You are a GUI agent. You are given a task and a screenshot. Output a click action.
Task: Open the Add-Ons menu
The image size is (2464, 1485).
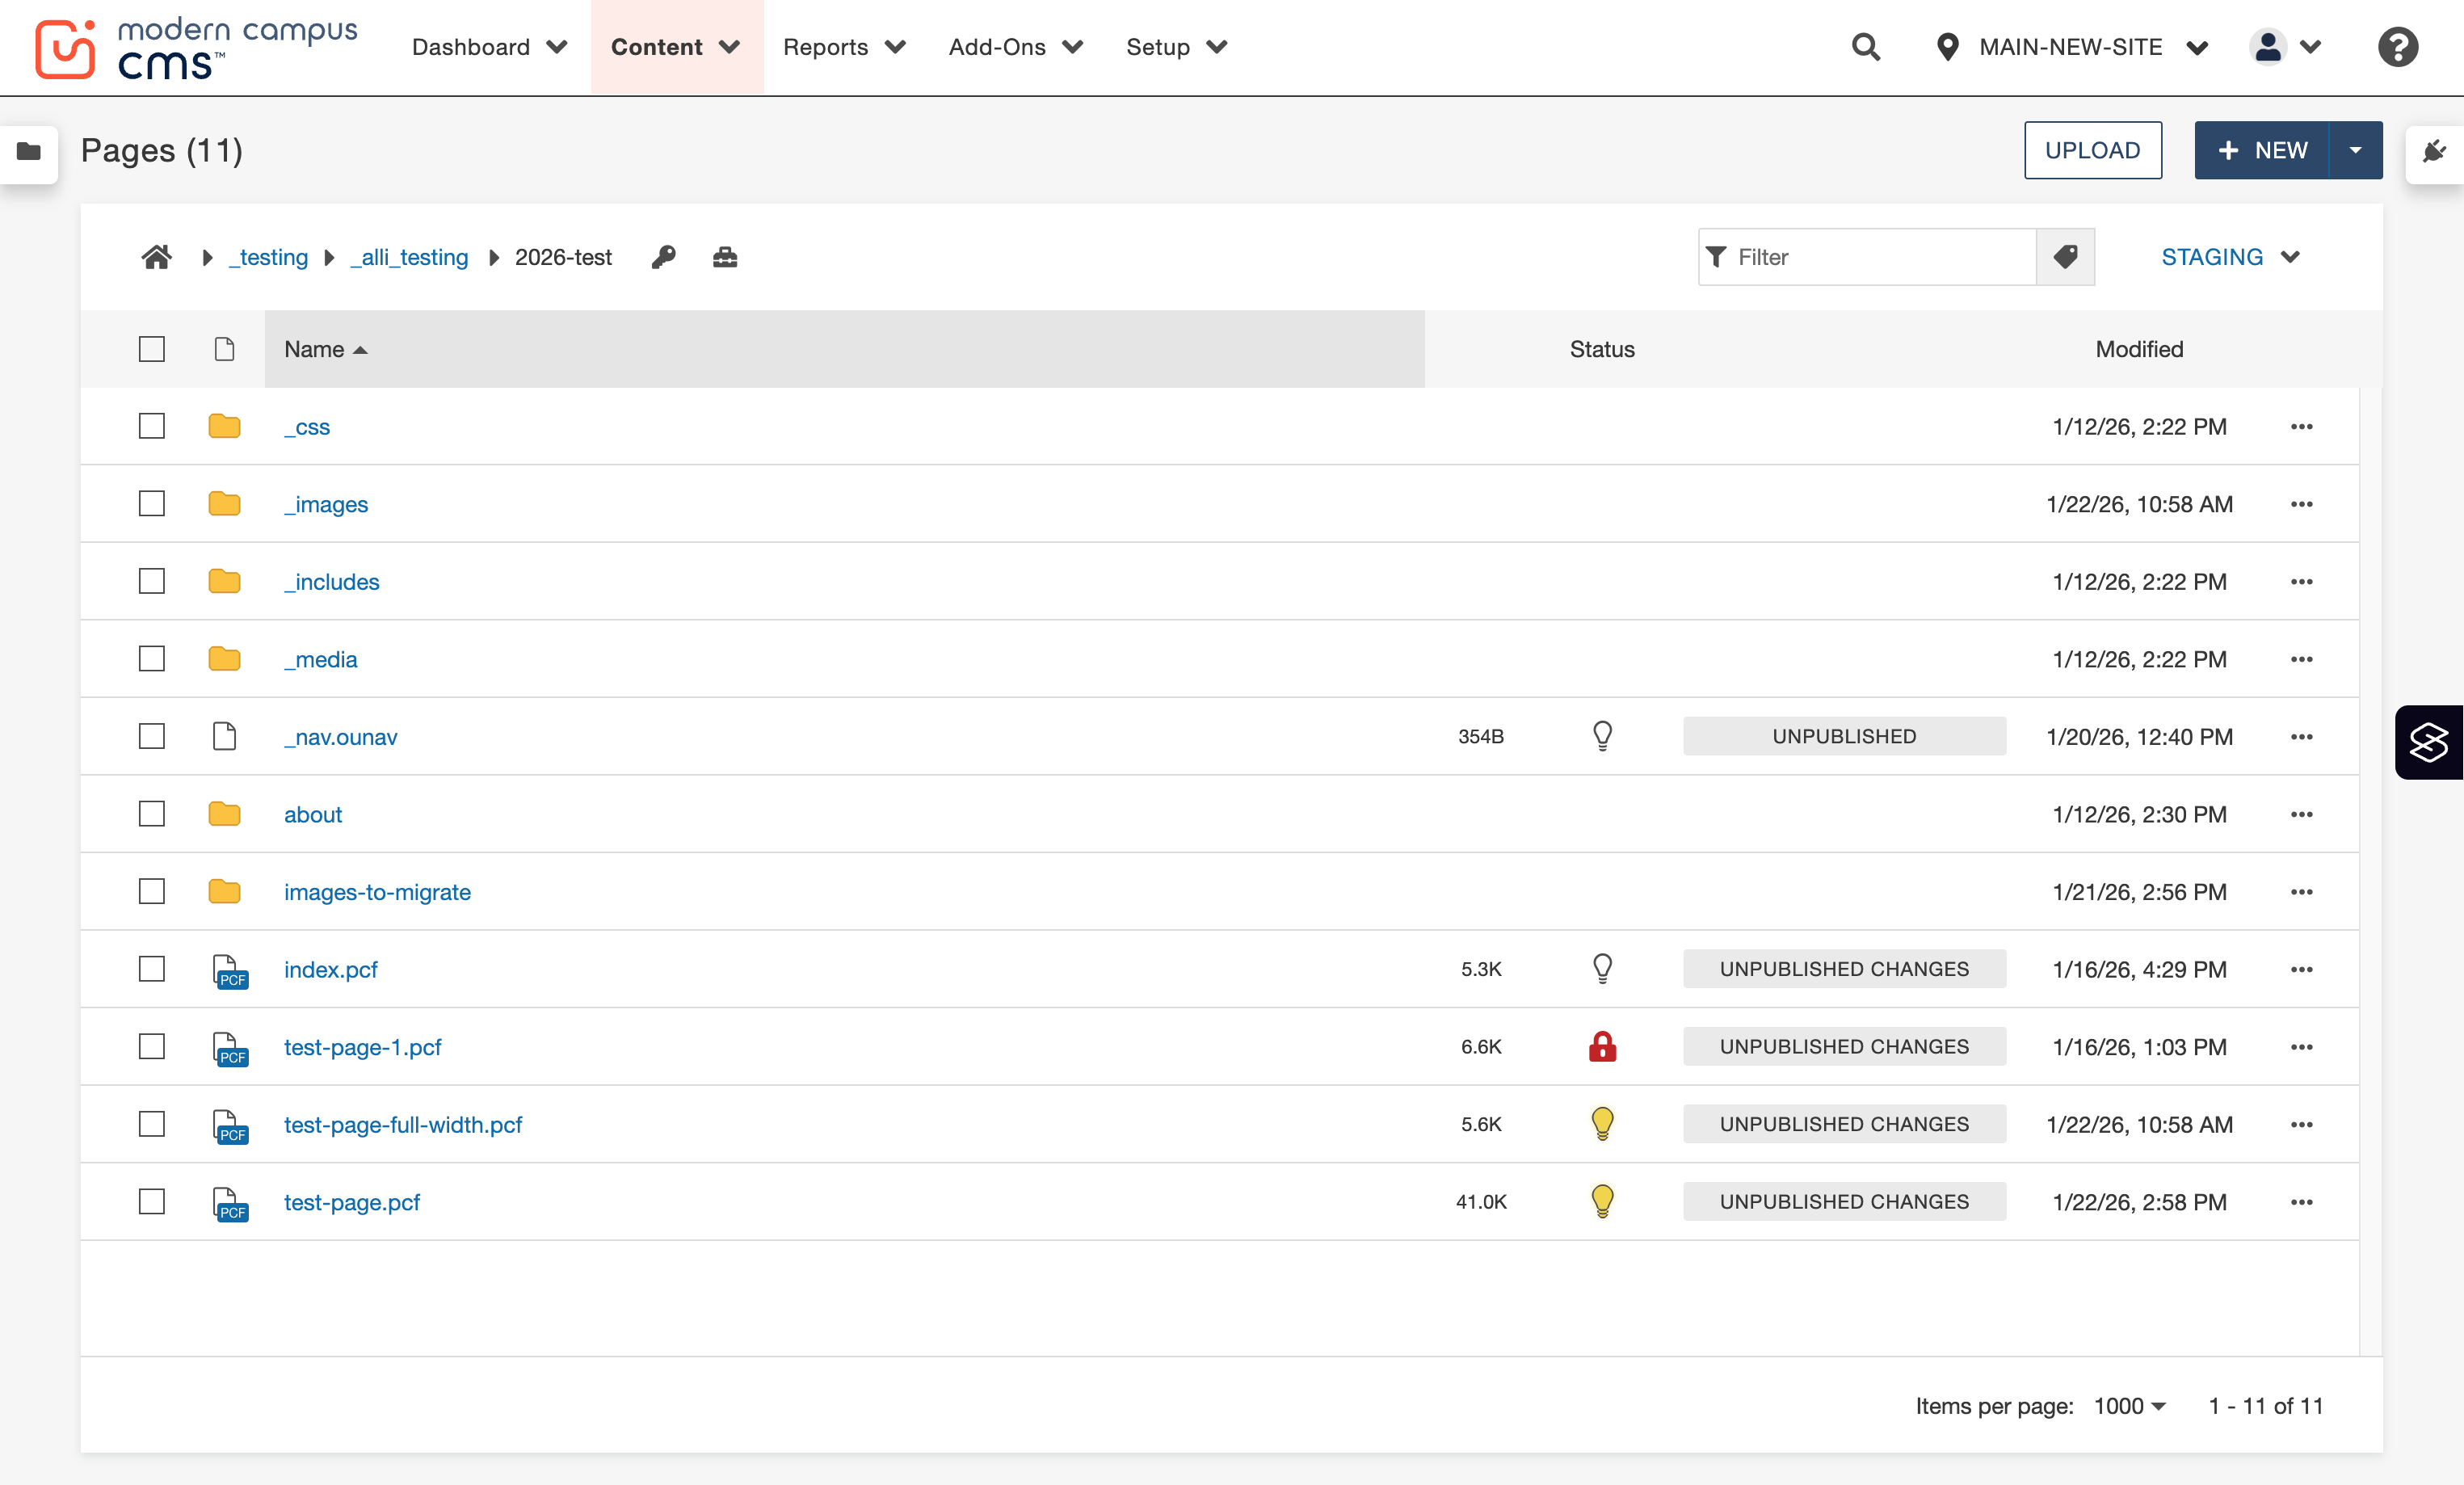(x=1015, y=47)
